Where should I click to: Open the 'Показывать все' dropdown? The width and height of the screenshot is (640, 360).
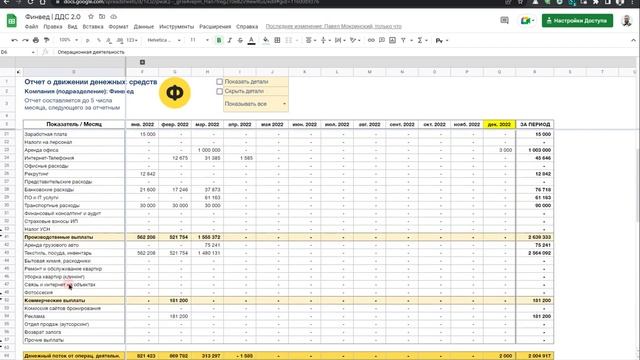256,104
